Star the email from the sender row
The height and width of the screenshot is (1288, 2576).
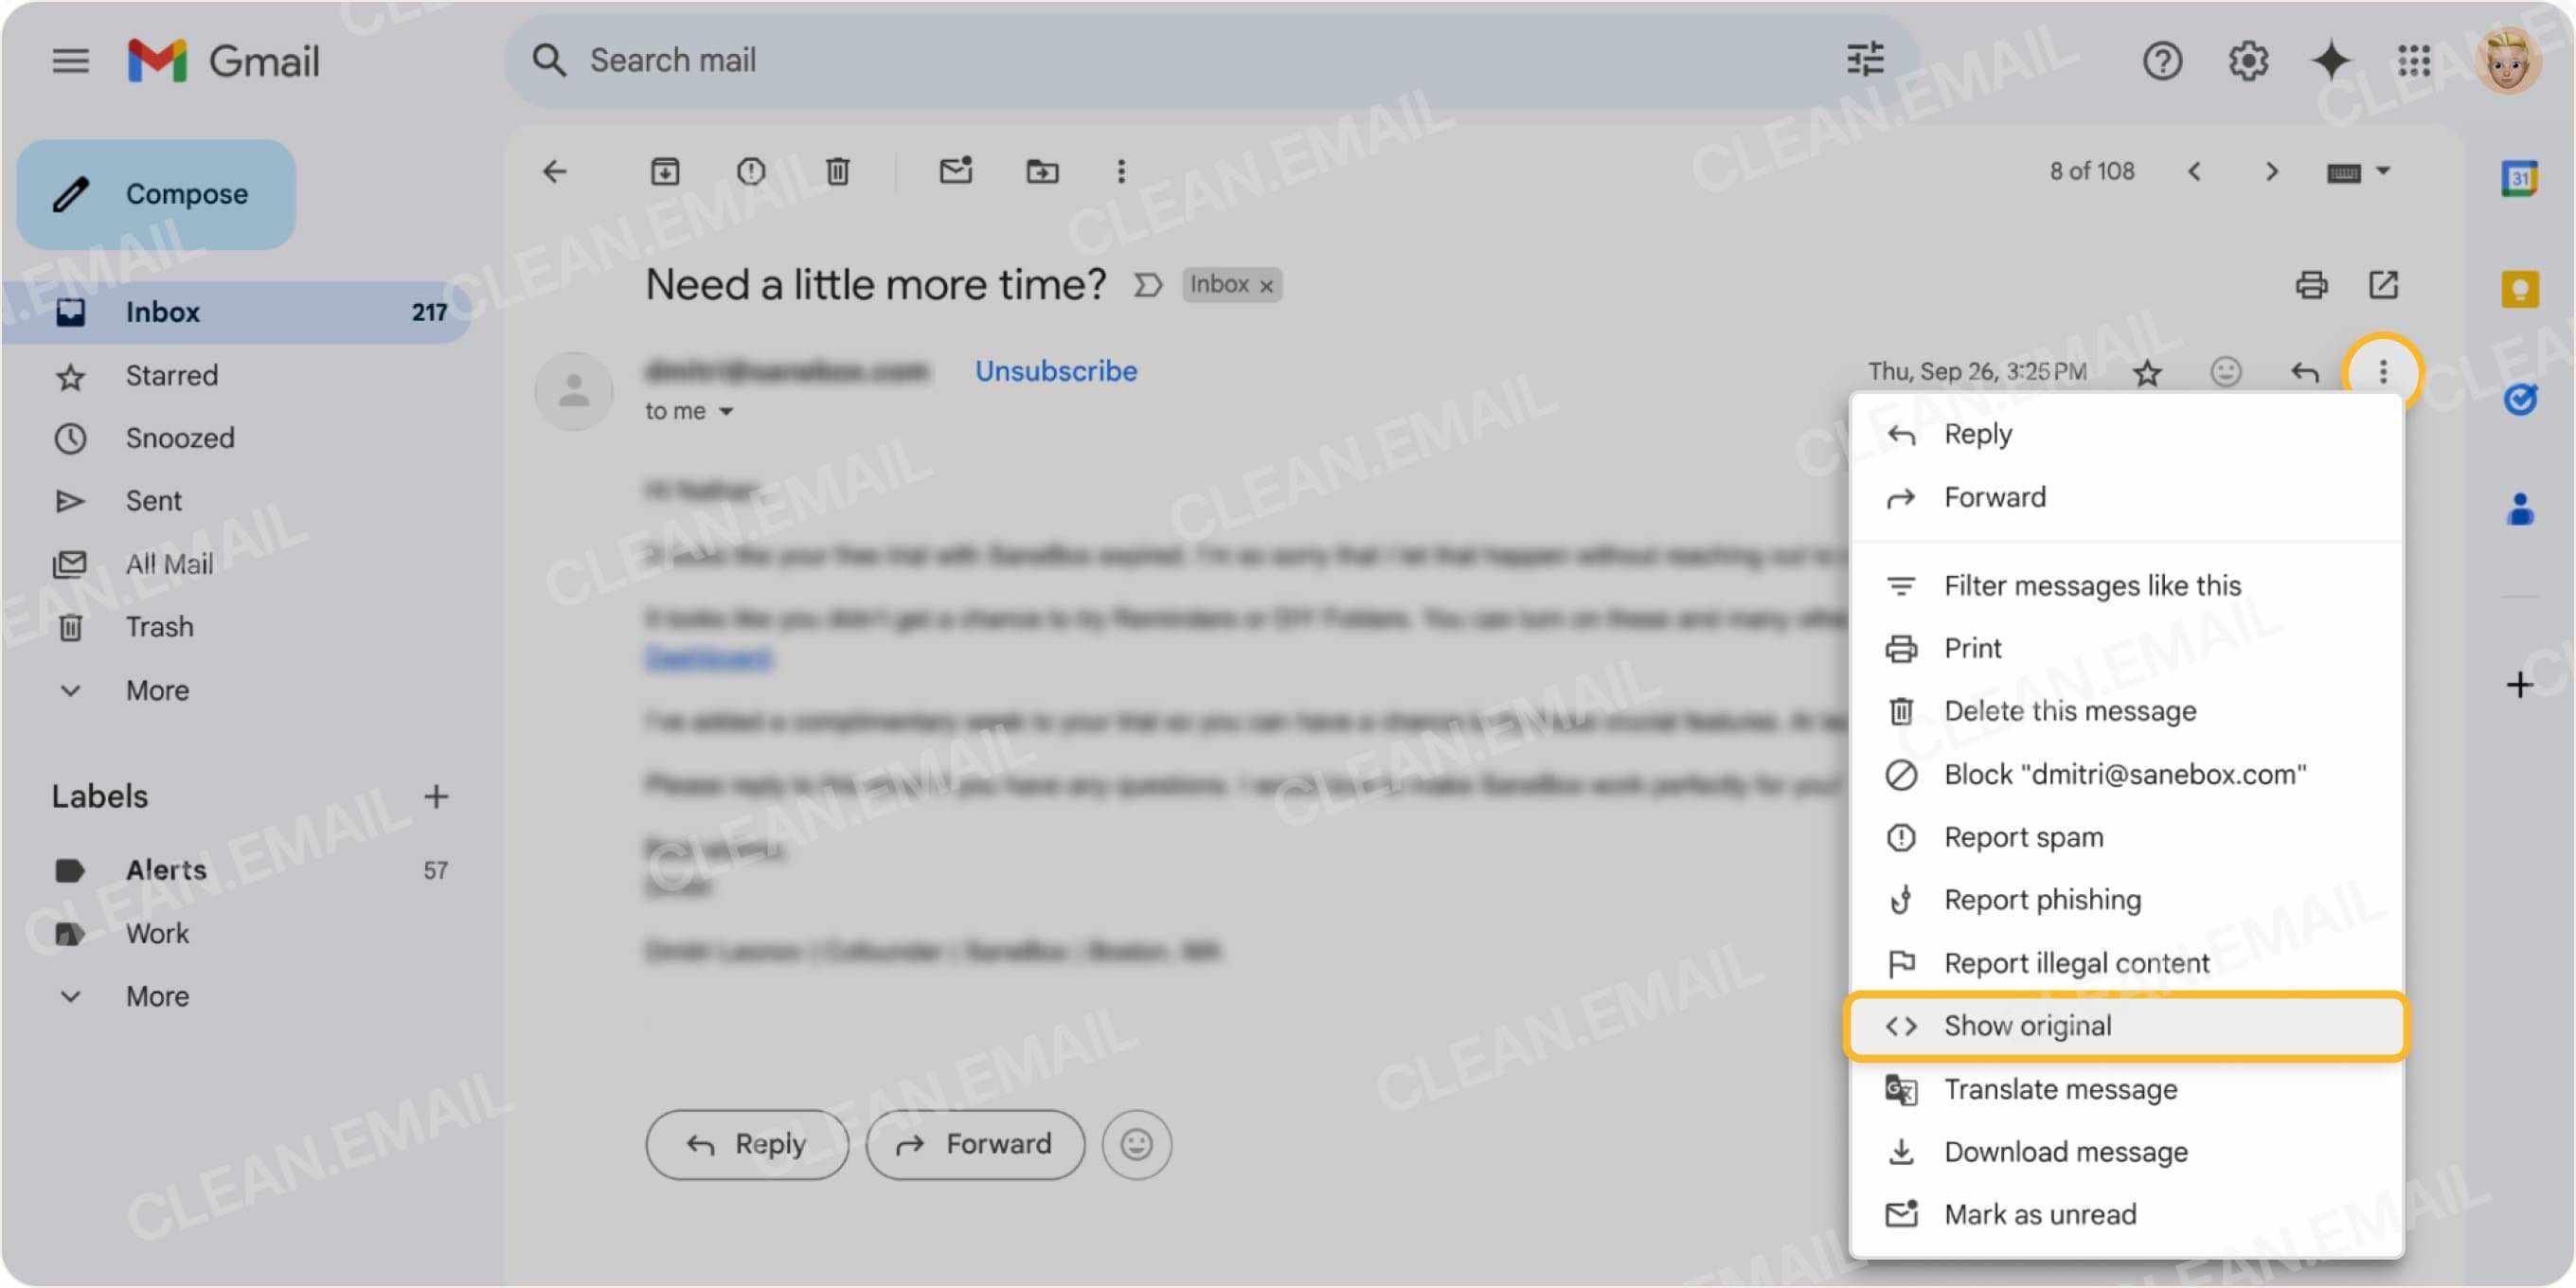pos(2148,373)
